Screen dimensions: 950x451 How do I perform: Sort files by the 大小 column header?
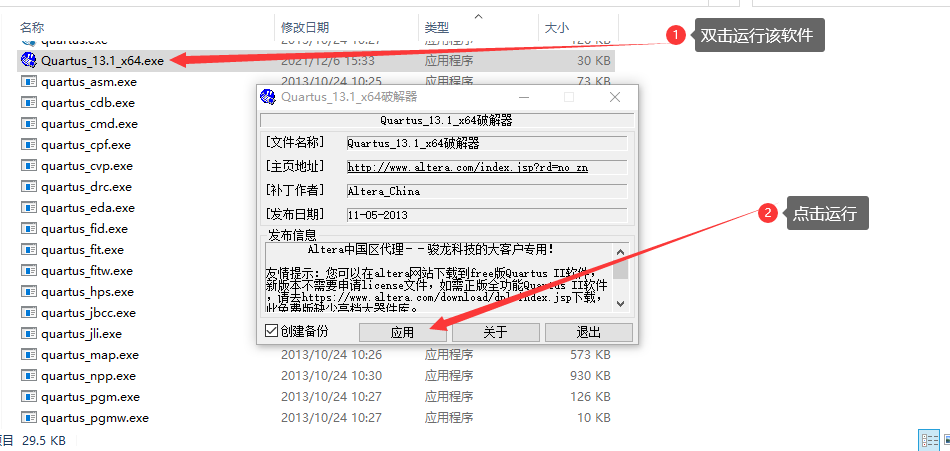click(x=557, y=27)
